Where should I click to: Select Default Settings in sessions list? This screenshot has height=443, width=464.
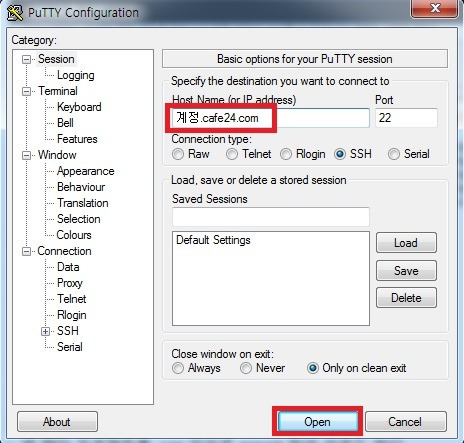click(x=213, y=240)
